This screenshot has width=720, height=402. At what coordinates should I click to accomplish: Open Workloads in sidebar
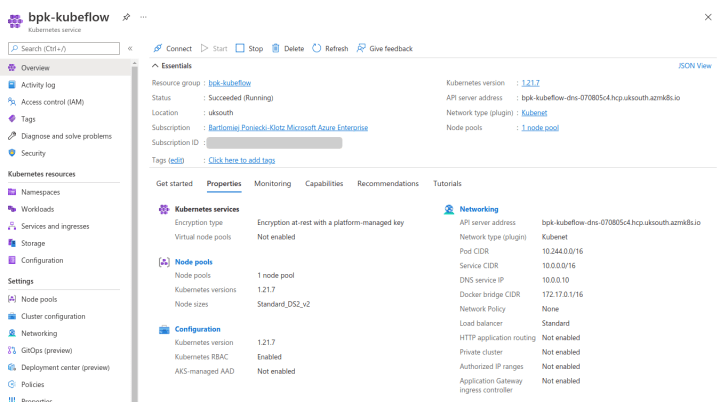click(x=38, y=209)
